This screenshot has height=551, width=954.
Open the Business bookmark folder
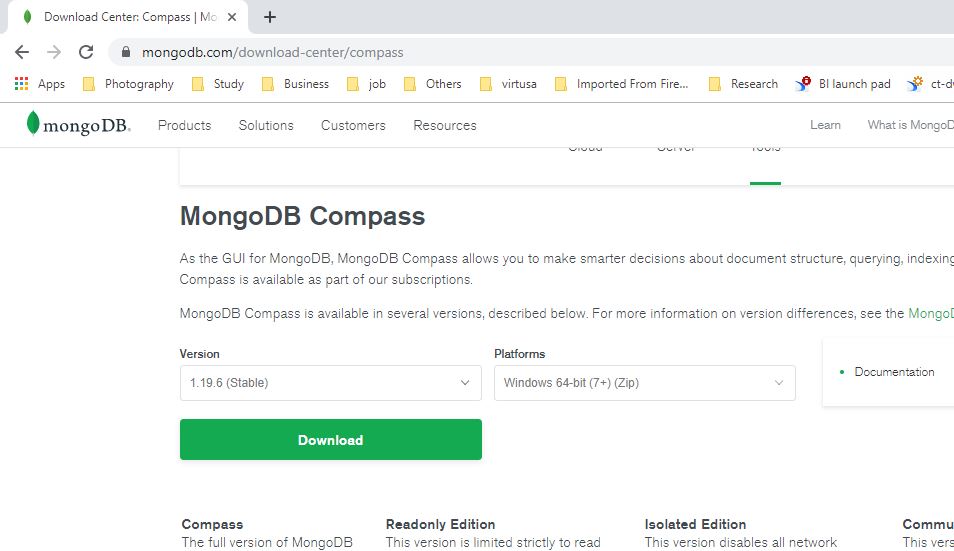[x=295, y=84]
